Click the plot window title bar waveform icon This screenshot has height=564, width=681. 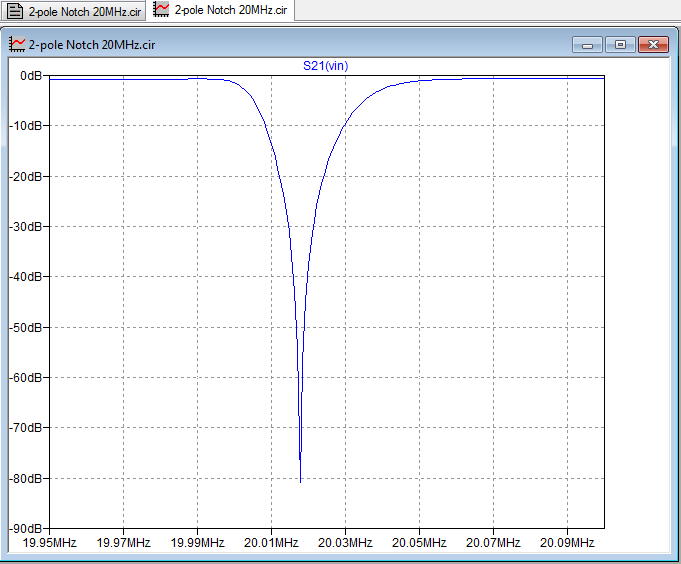pos(17,44)
